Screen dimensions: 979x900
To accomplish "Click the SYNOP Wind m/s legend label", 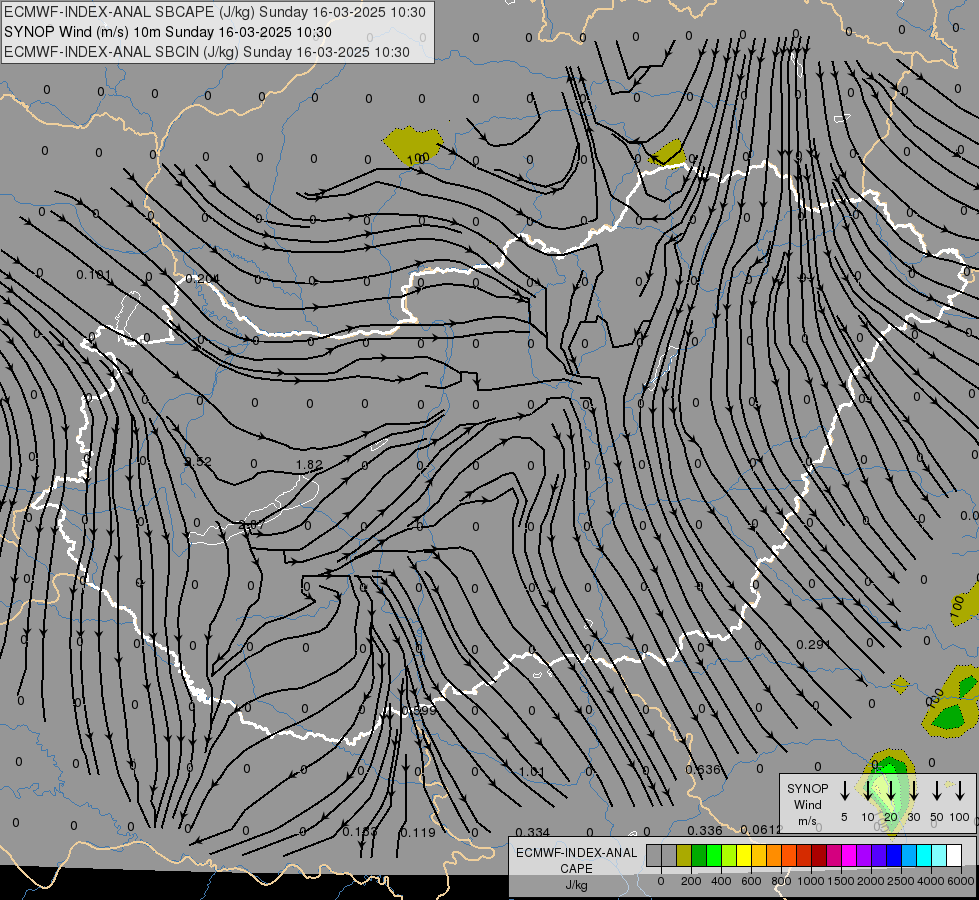I will point(807,804).
